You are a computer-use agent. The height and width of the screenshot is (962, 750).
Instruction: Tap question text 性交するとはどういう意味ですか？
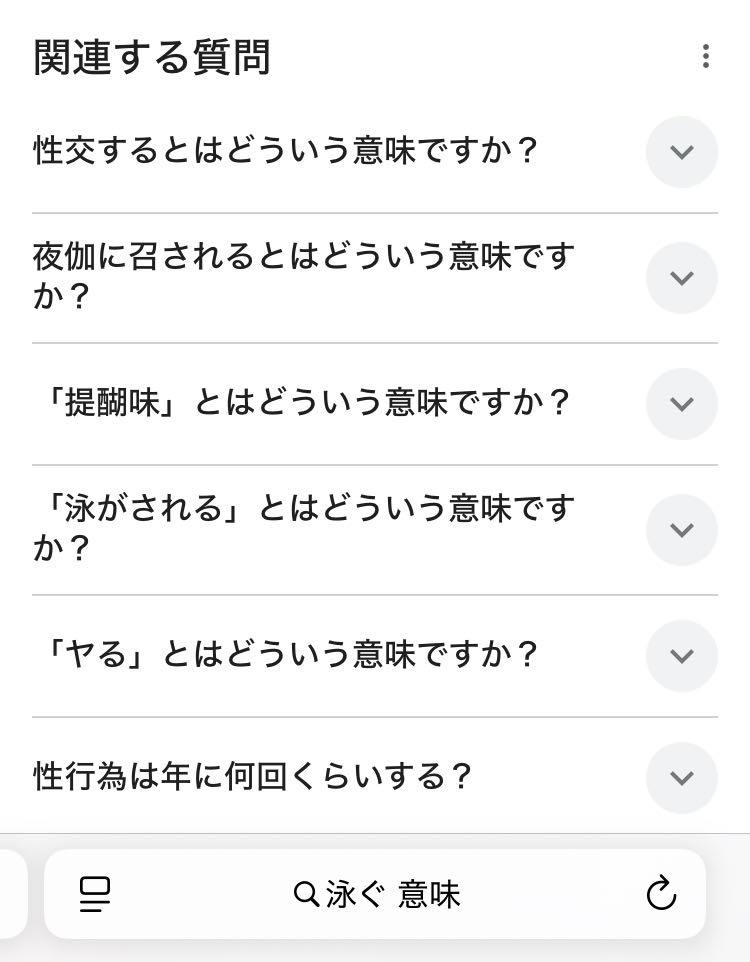286,150
